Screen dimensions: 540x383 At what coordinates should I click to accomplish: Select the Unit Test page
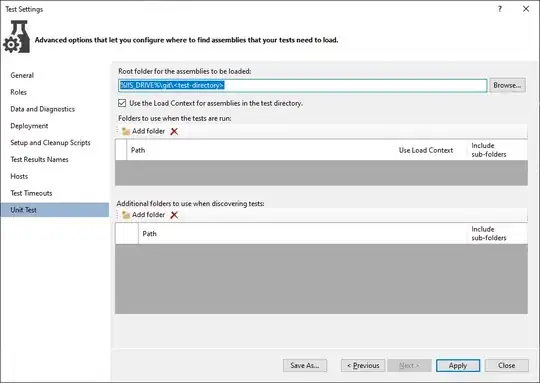coord(55,210)
